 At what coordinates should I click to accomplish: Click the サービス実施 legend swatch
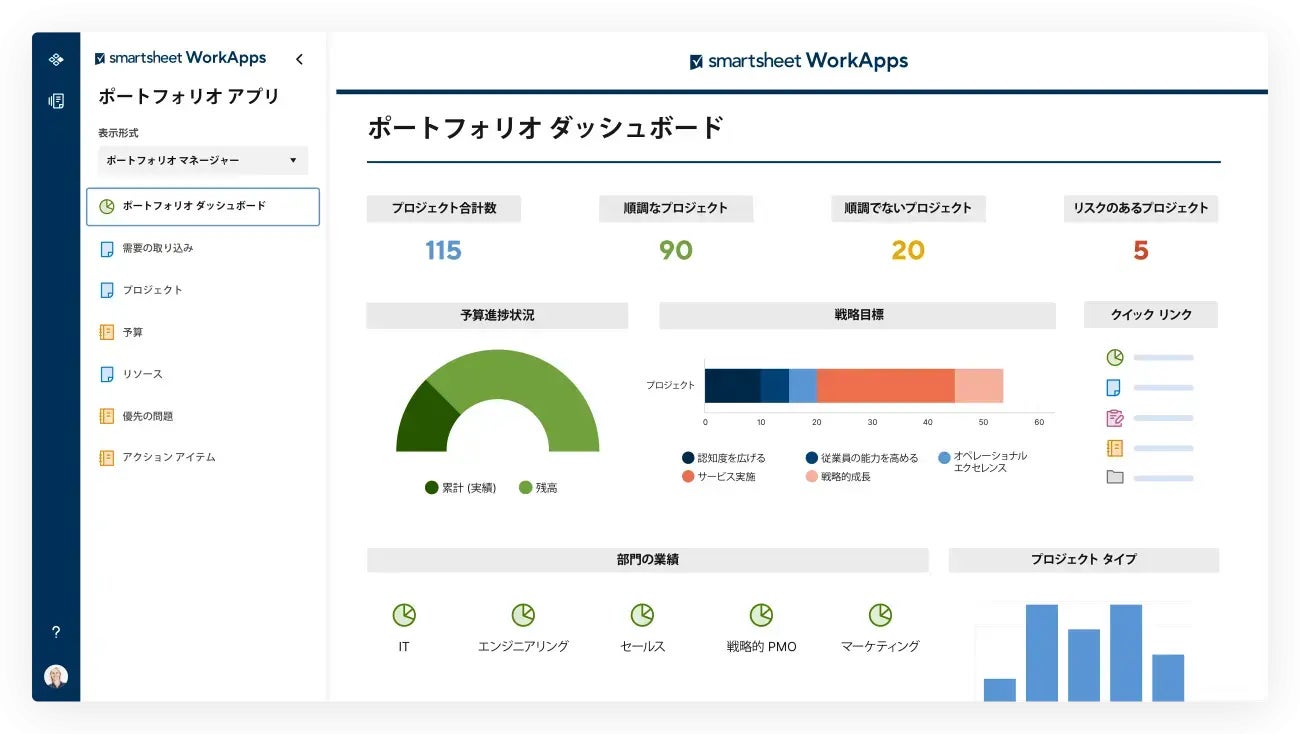coord(688,477)
